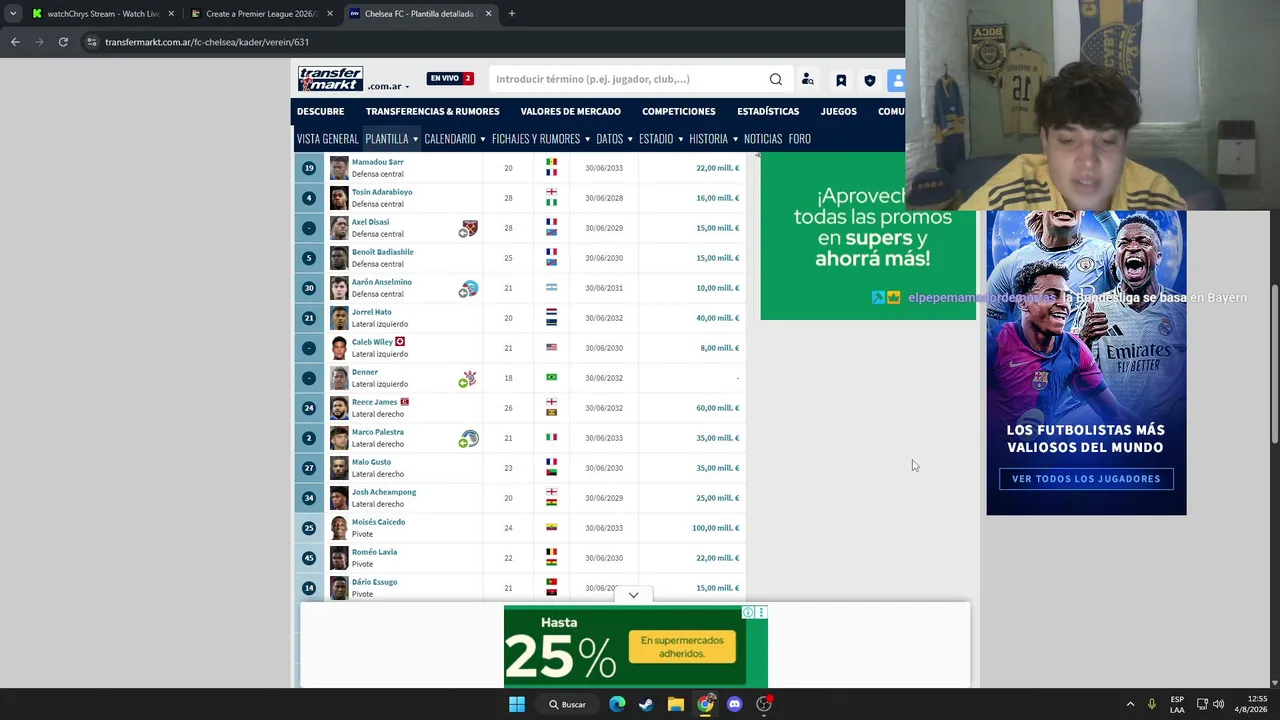
Task: Click Aarón Anselmino's loan club crest
Action: [469, 288]
